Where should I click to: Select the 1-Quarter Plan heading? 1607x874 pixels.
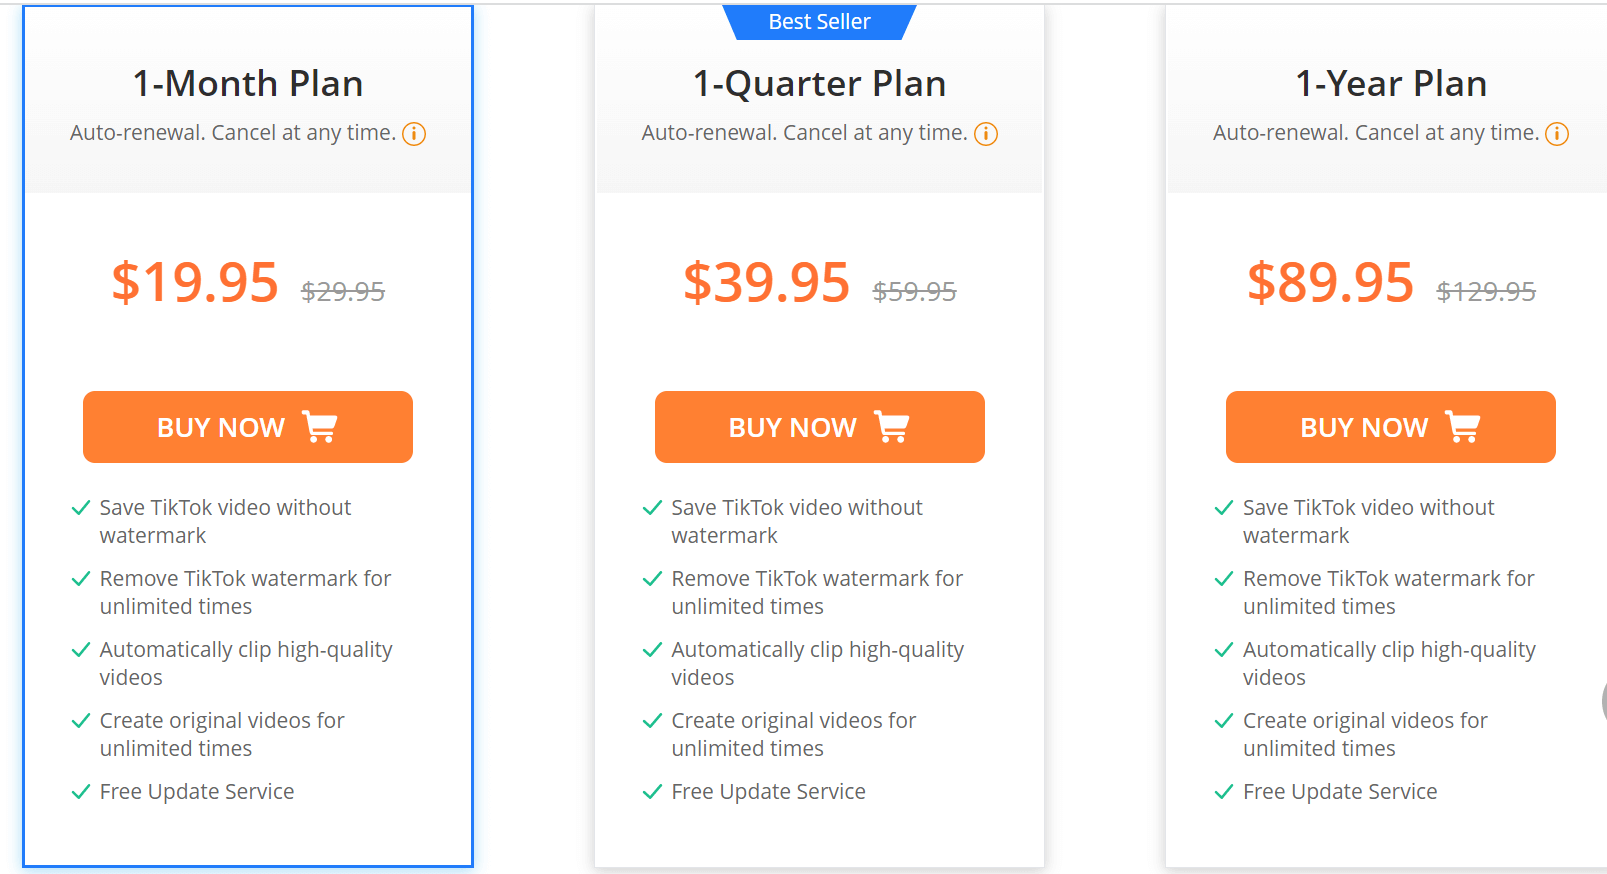coord(820,84)
